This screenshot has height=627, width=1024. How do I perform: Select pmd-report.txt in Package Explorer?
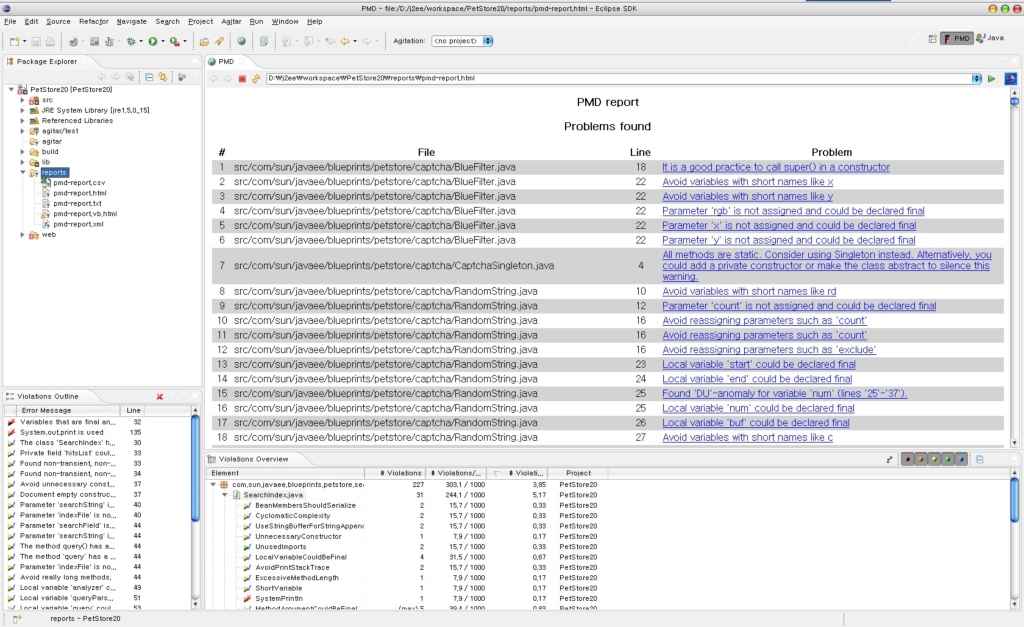[78, 204]
